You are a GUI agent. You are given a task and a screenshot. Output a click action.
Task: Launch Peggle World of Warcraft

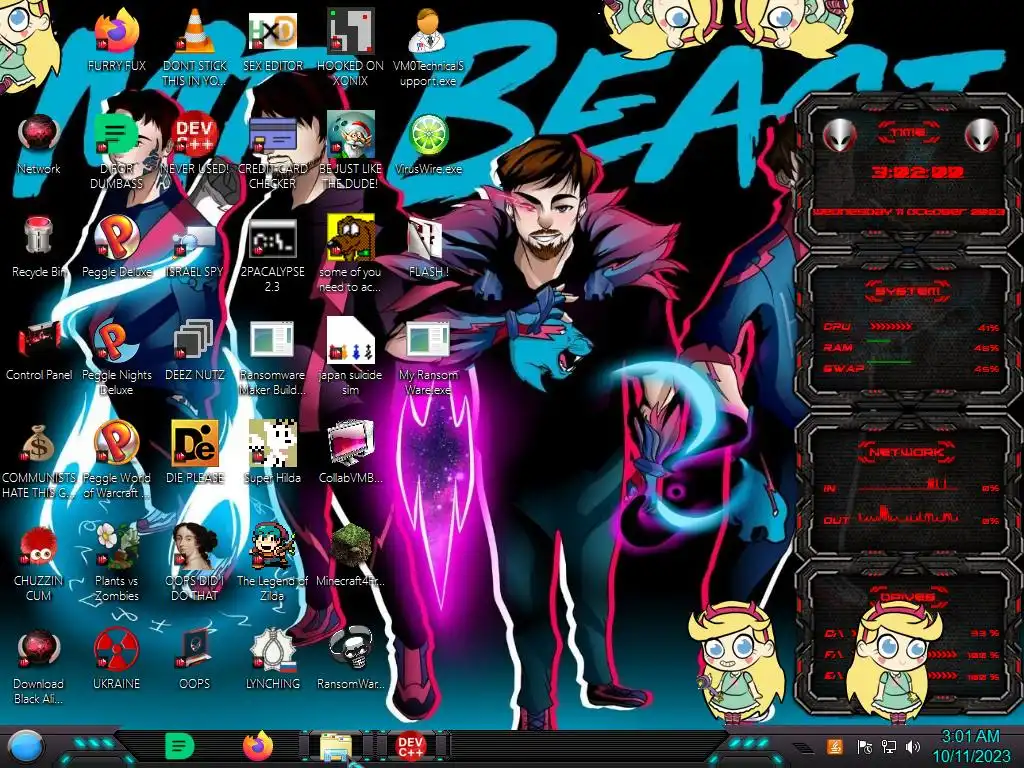116,444
